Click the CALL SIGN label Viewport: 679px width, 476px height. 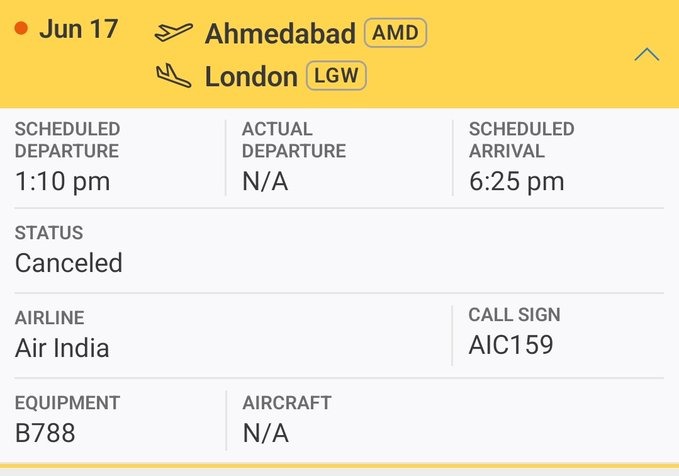[x=514, y=315]
